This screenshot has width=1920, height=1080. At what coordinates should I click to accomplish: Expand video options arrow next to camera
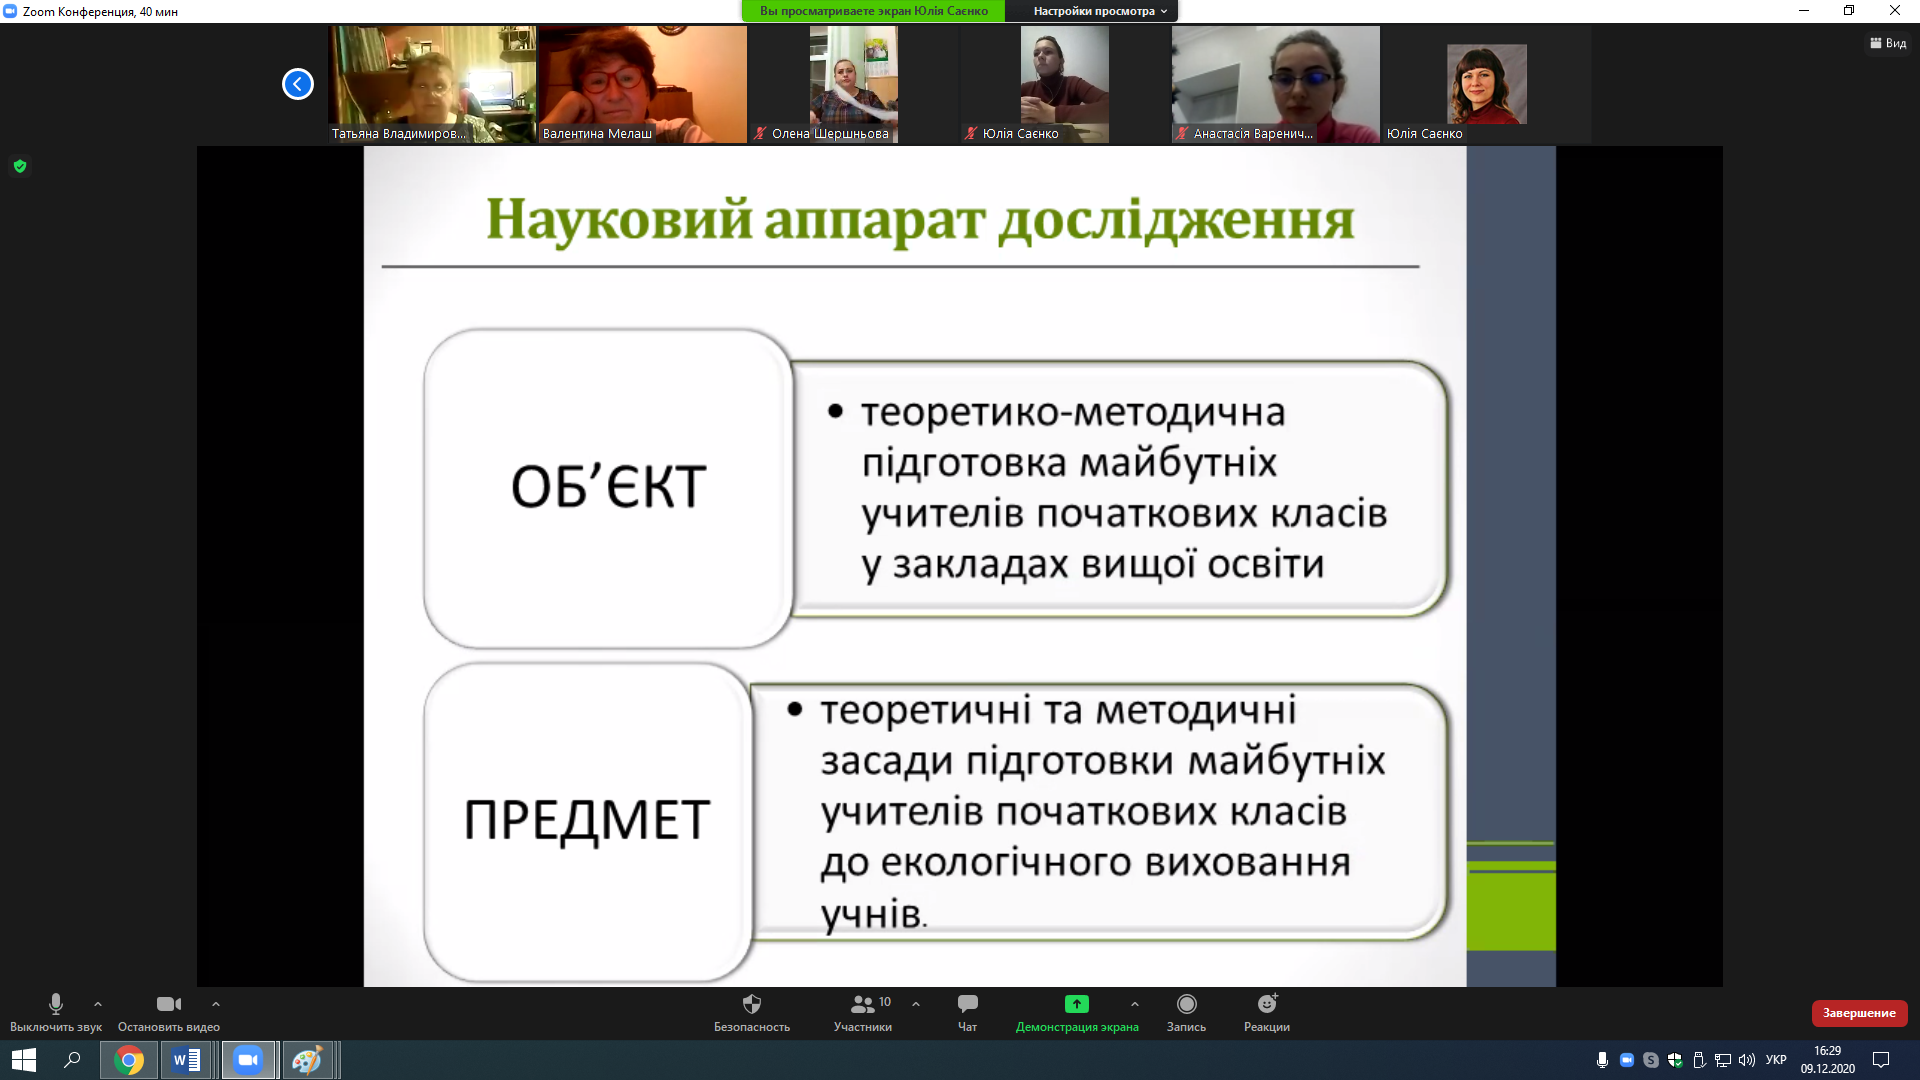tap(216, 1004)
